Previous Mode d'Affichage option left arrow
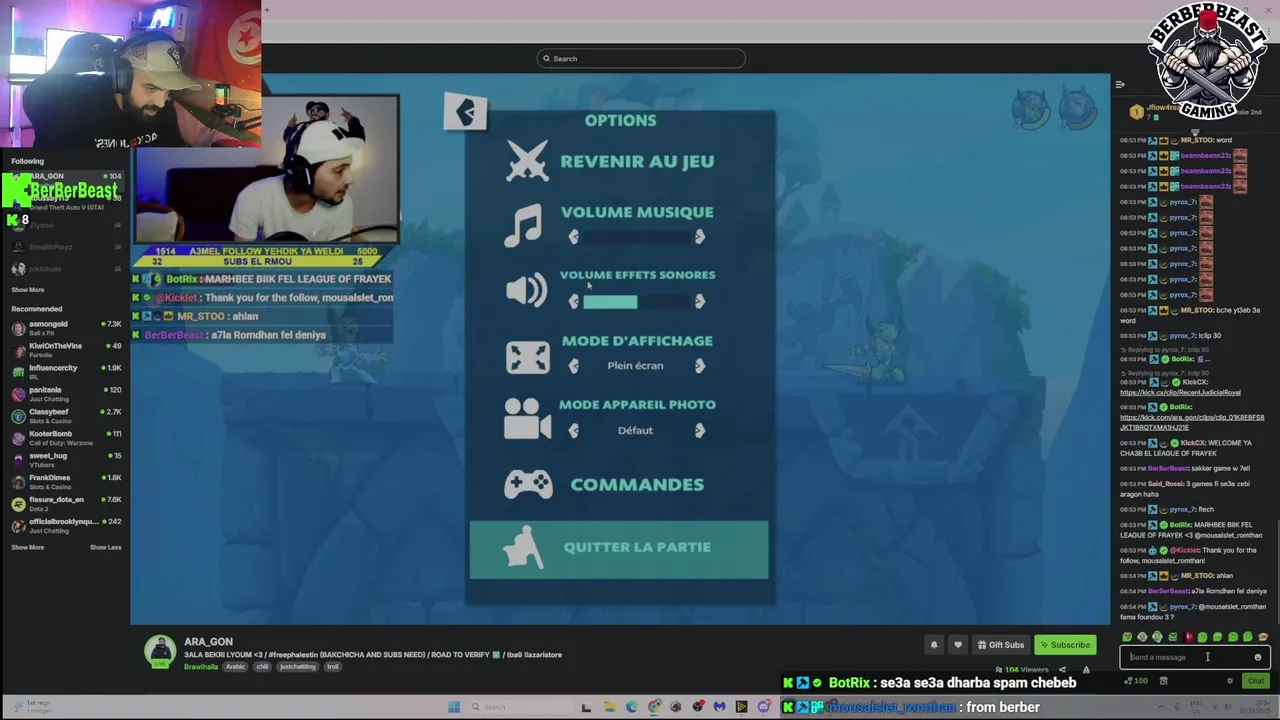The height and width of the screenshot is (720, 1280). point(573,366)
